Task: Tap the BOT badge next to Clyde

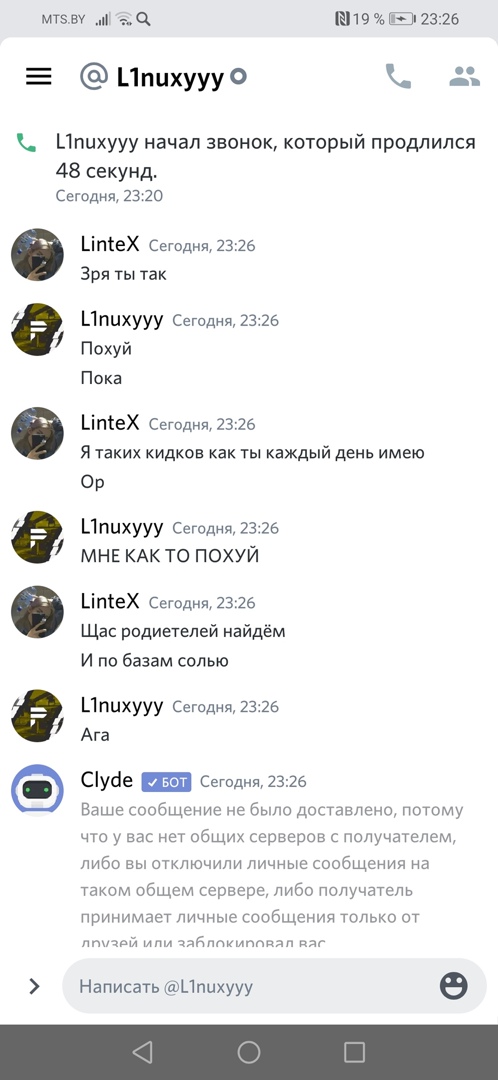Action: tap(167, 782)
